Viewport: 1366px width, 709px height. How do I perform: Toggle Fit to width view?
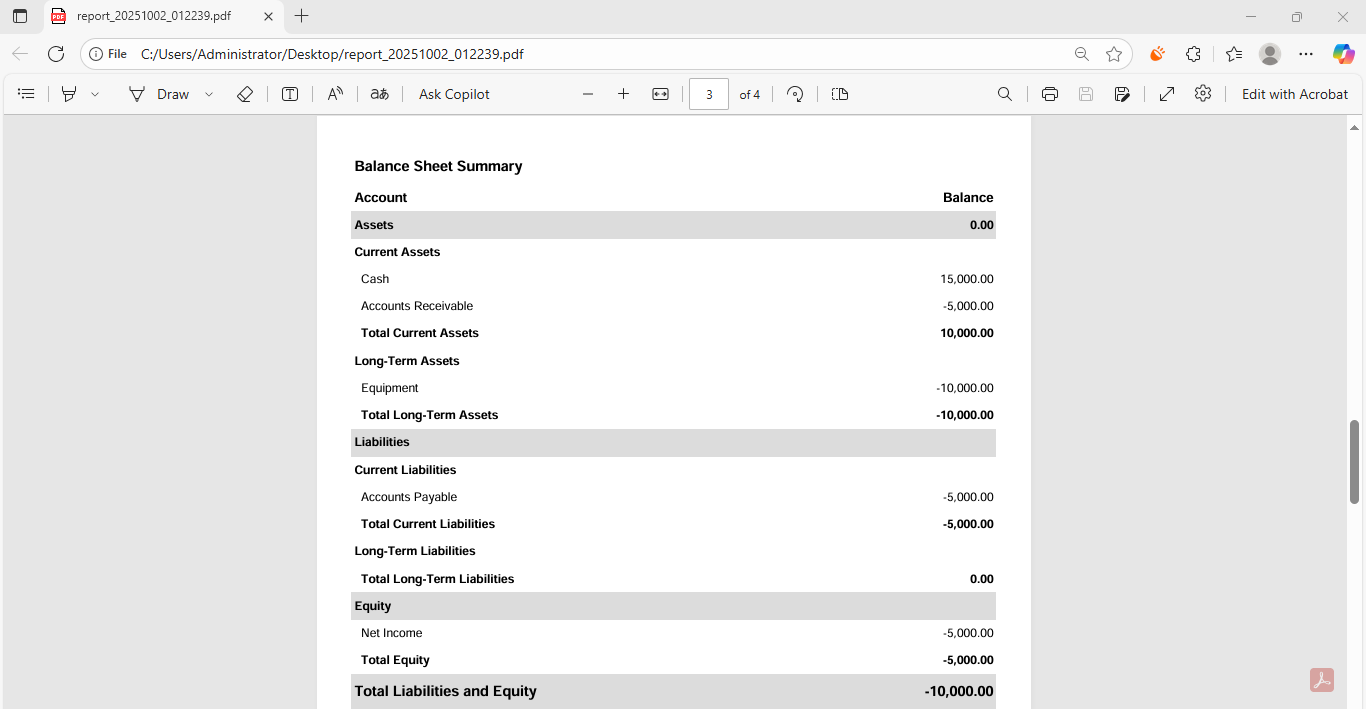[x=660, y=94]
